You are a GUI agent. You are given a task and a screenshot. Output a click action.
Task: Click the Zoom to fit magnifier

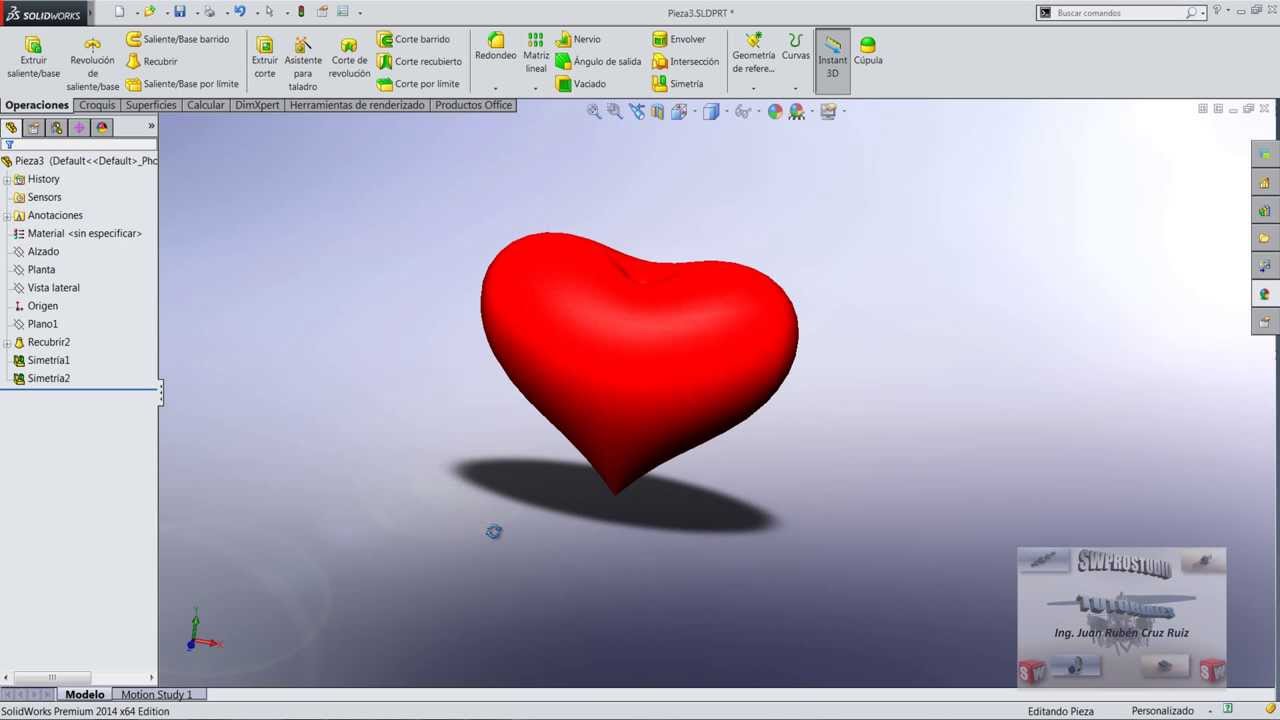point(594,112)
